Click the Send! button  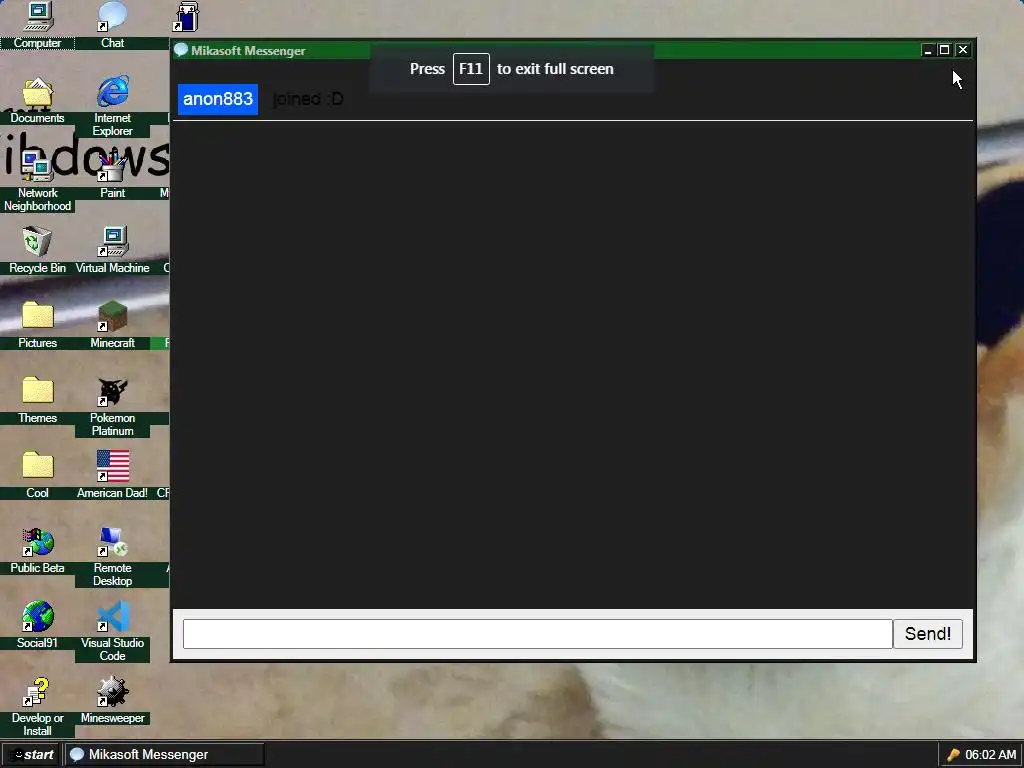[927, 634]
